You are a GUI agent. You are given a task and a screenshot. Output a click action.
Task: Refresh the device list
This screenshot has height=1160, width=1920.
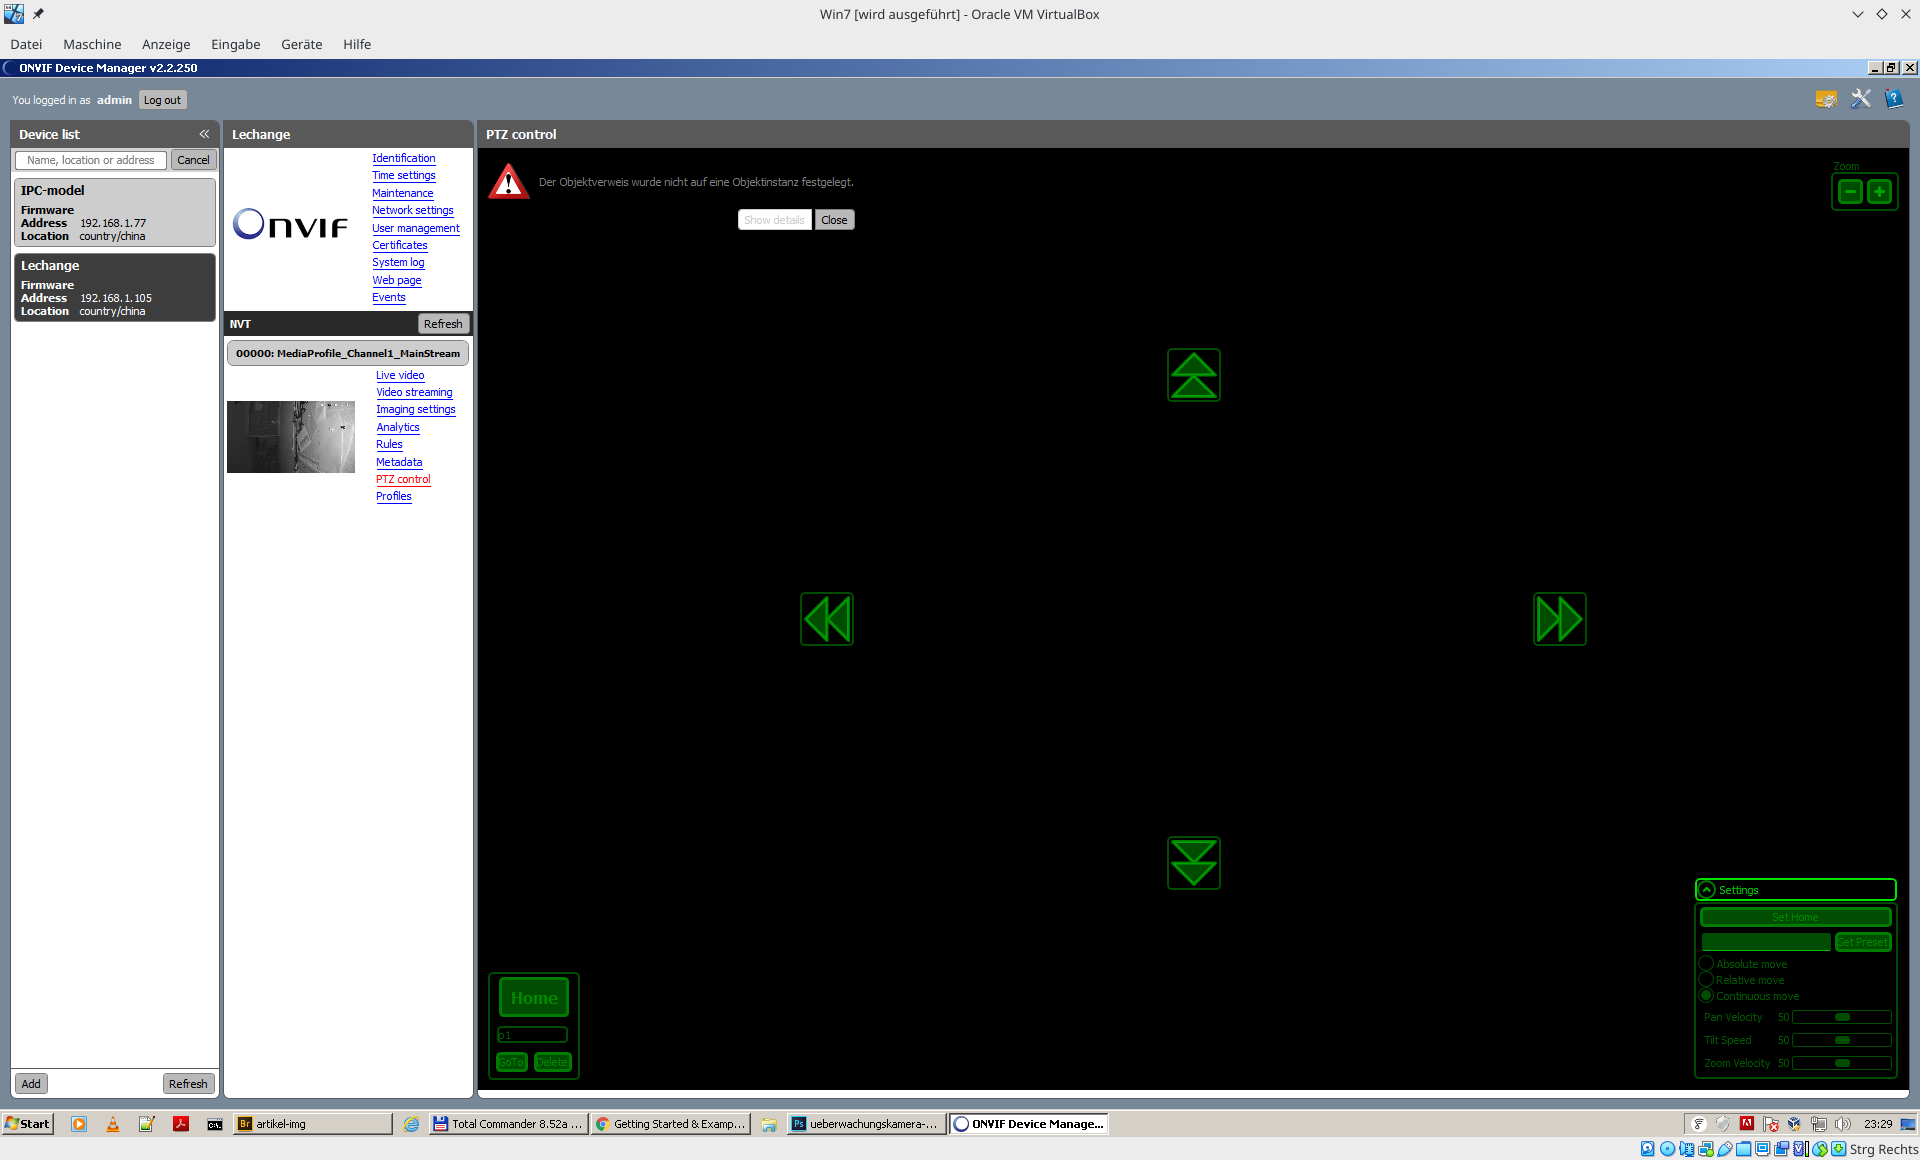point(188,1084)
